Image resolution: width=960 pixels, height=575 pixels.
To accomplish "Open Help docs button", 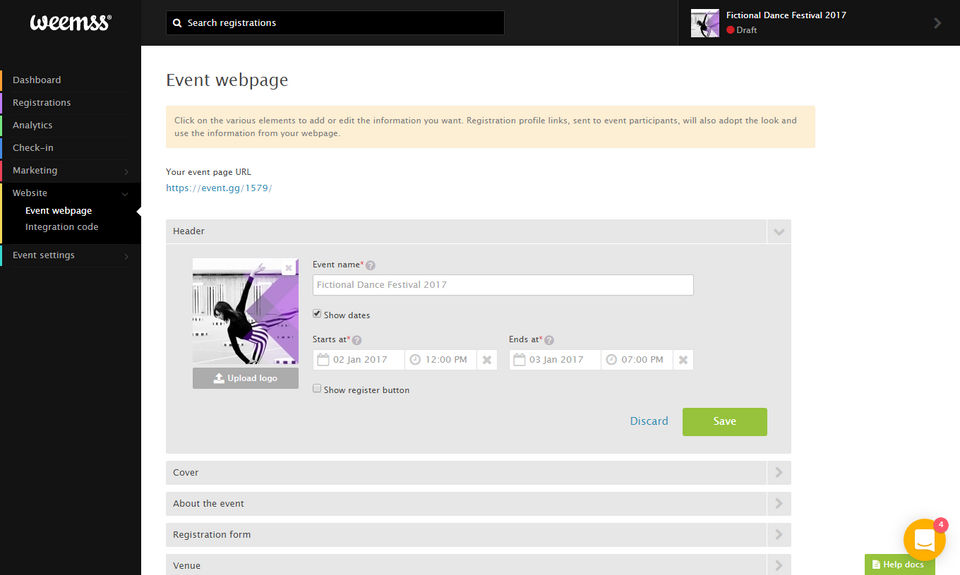I will click(x=899, y=565).
